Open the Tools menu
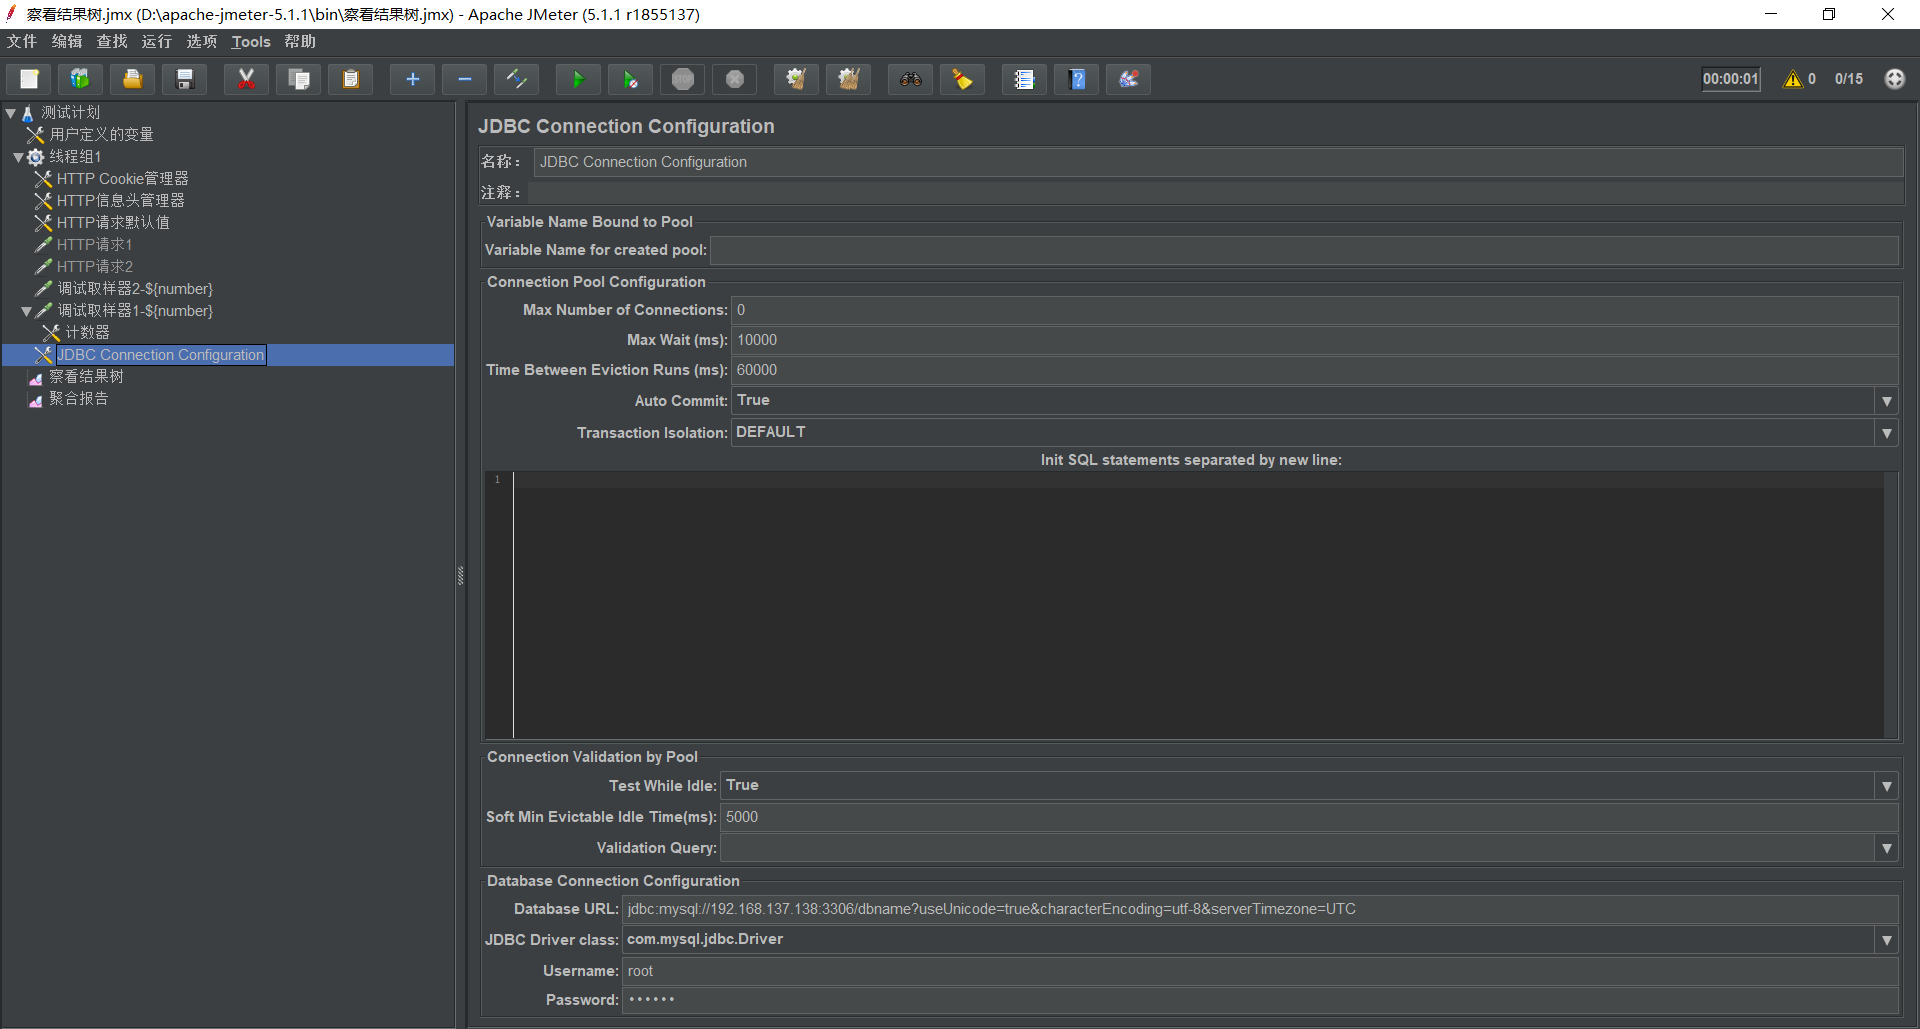Image resolution: width=1920 pixels, height=1029 pixels. pyautogui.click(x=250, y=41)
